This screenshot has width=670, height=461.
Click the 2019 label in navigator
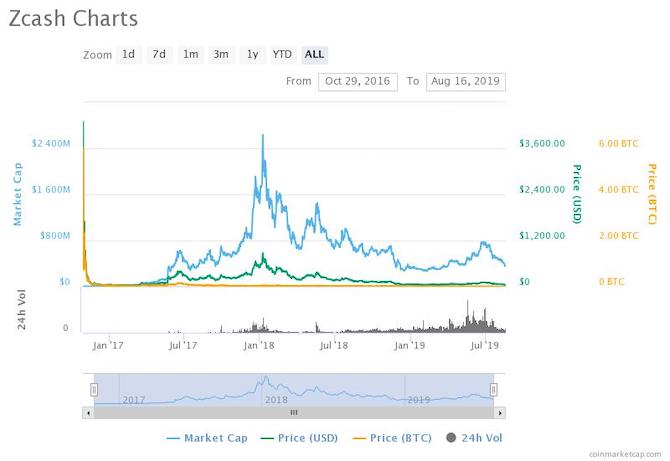419,400
